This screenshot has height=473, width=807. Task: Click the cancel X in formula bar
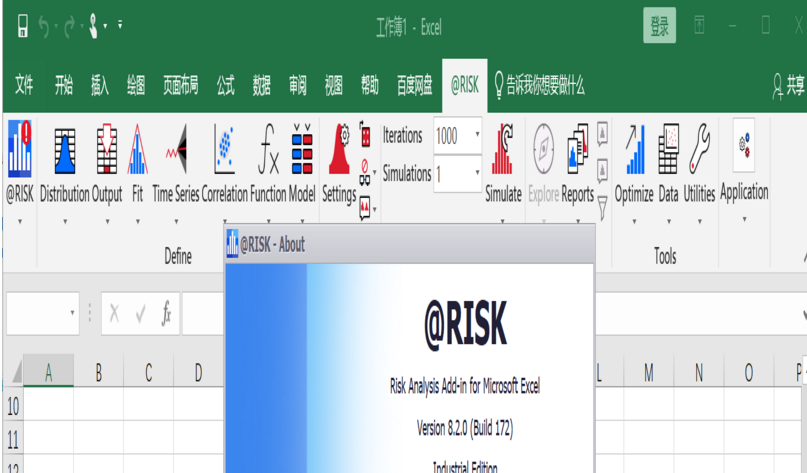point(114,313)
